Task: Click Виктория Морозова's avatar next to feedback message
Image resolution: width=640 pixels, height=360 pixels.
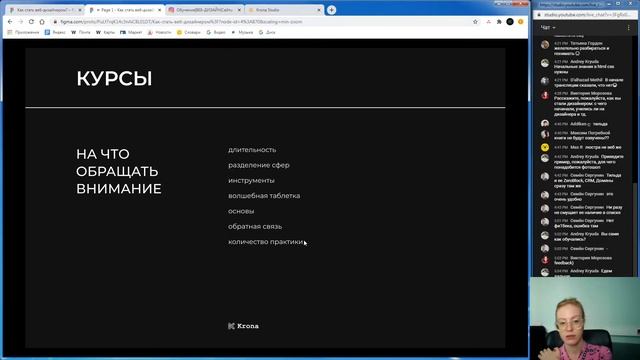Action: pyautogui.click(x=545, y=260)
